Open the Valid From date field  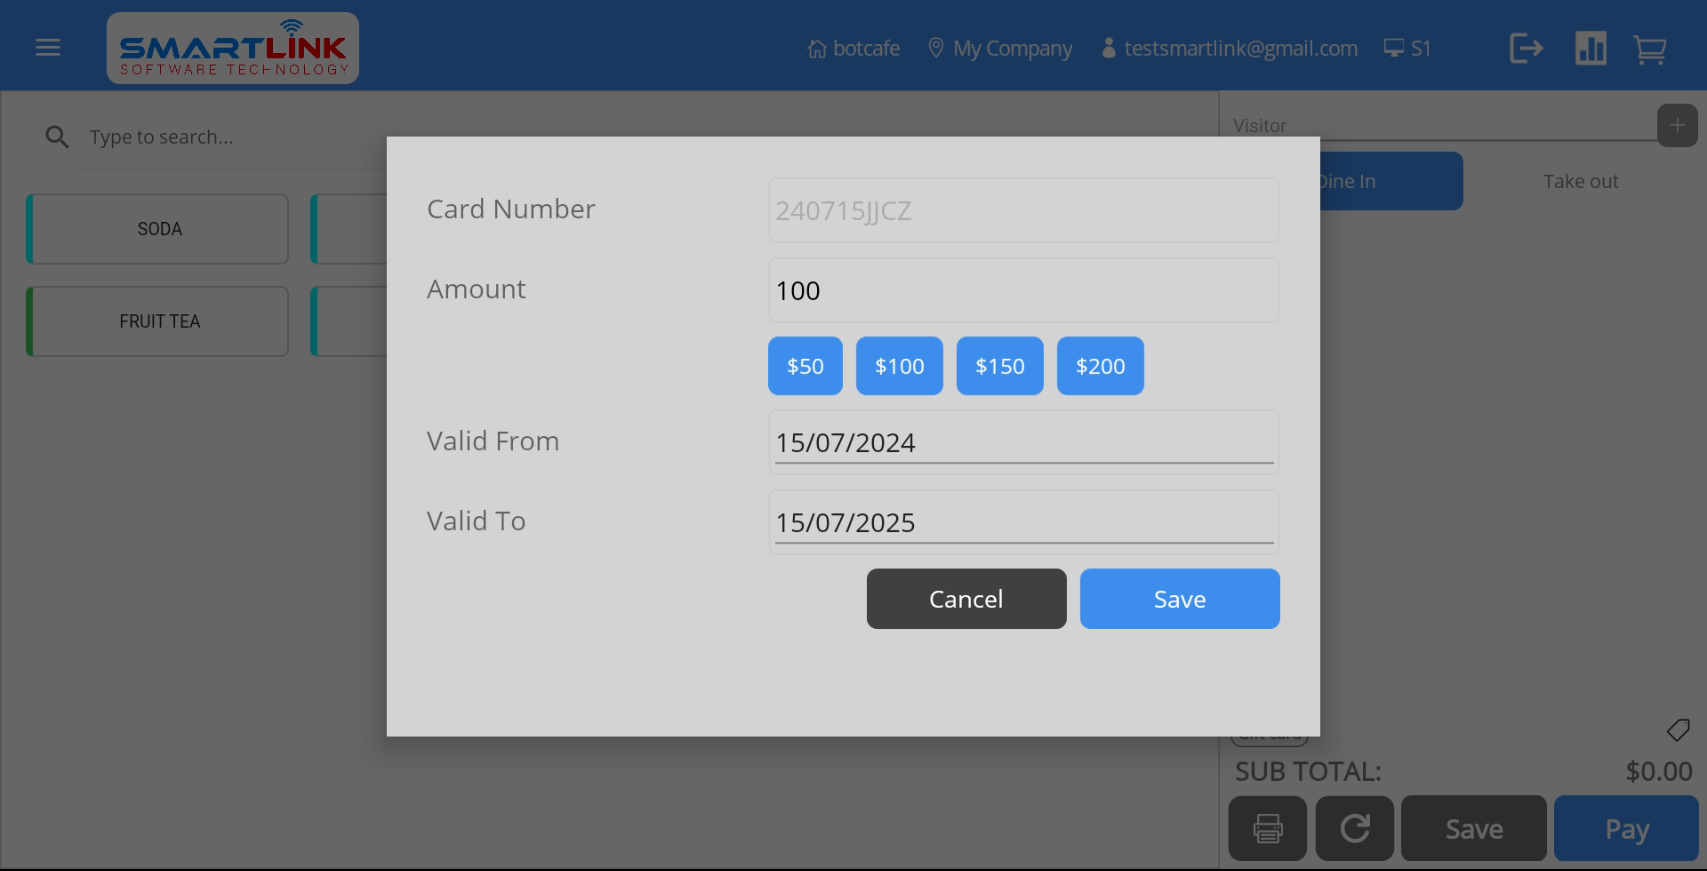pos(1023,442)
